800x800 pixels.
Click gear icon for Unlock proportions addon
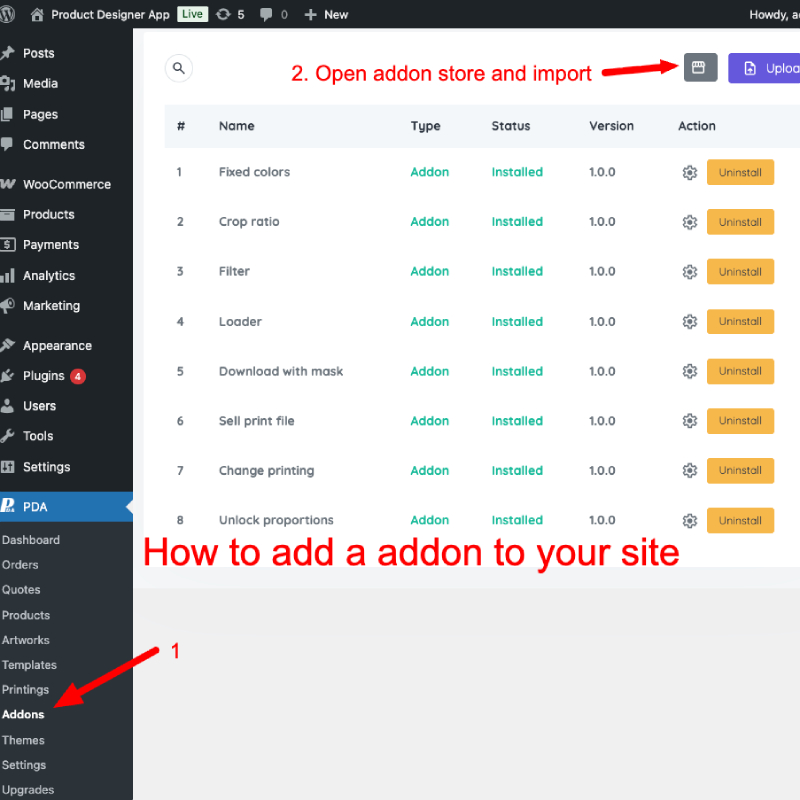(x=689, y=521)
